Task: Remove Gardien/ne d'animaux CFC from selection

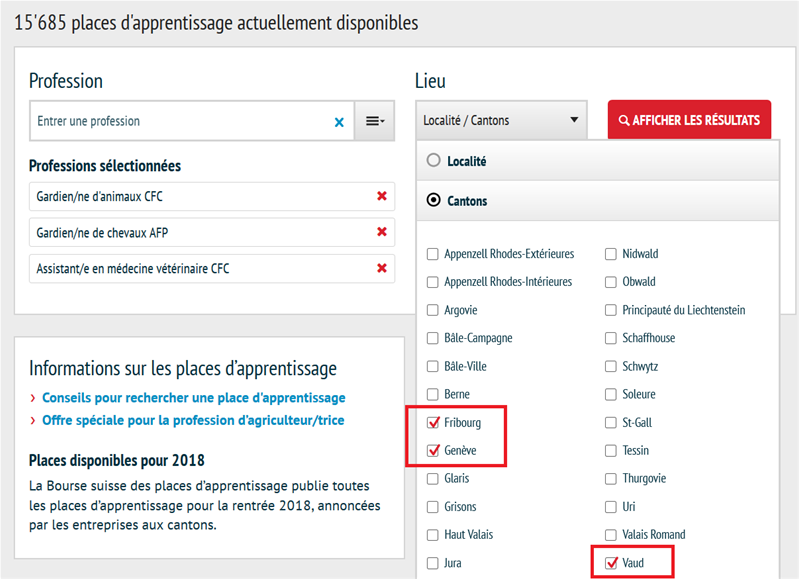Action: coord(381,196)
